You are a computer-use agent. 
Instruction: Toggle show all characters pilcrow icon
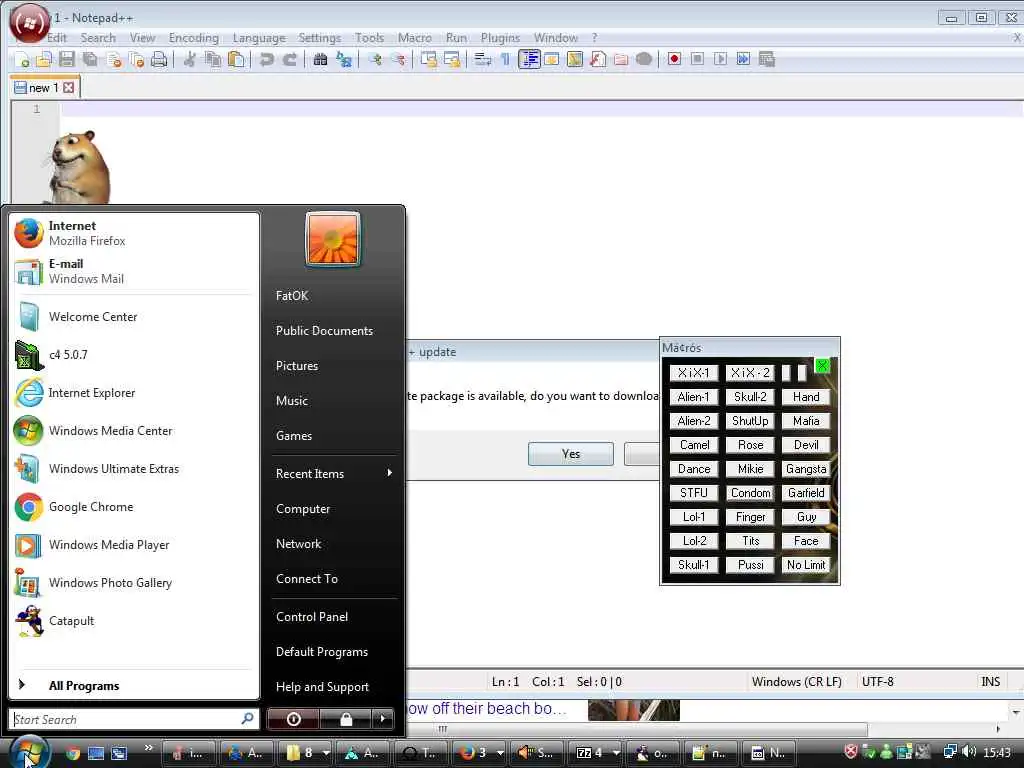(x=505, y=60)
